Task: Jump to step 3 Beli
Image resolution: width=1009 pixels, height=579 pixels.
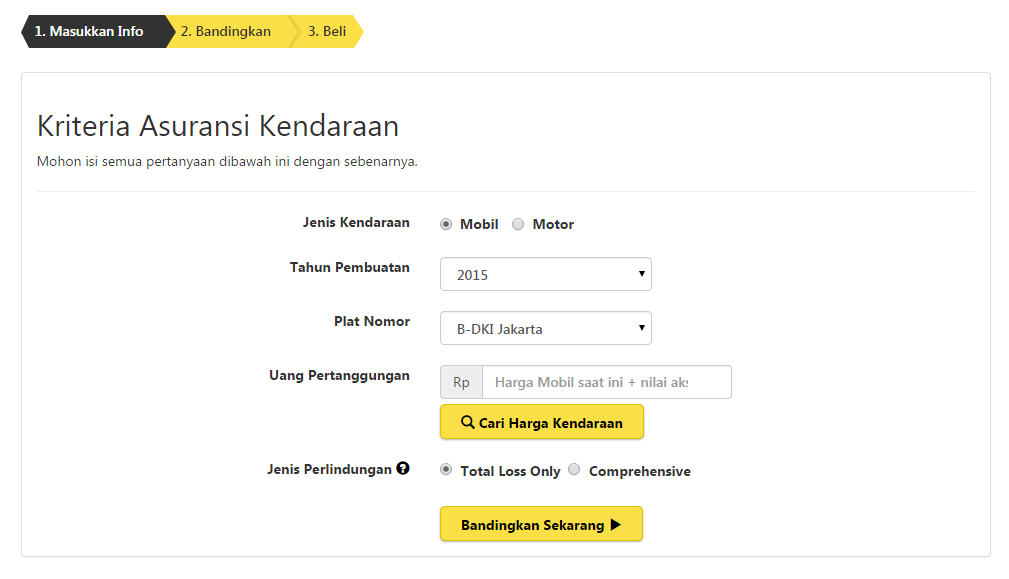Action: (x=327, y=31)
